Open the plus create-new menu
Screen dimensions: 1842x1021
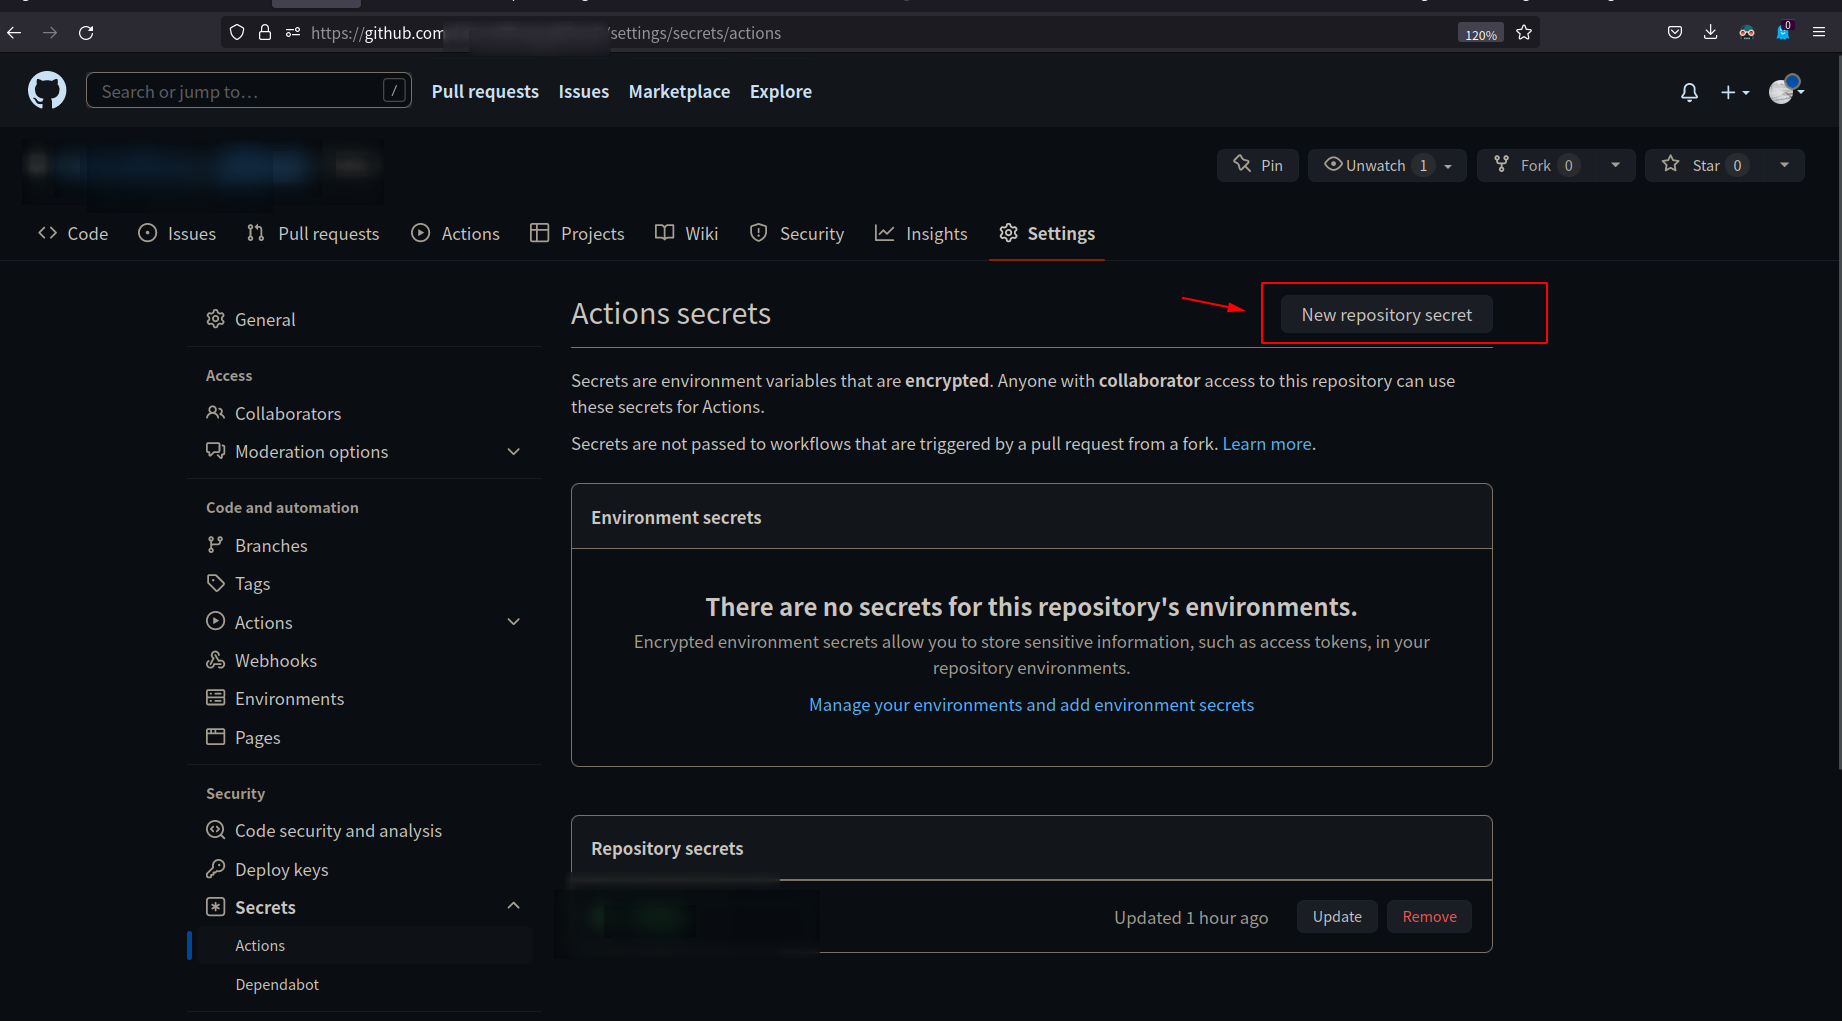(x=1735, y=92)
